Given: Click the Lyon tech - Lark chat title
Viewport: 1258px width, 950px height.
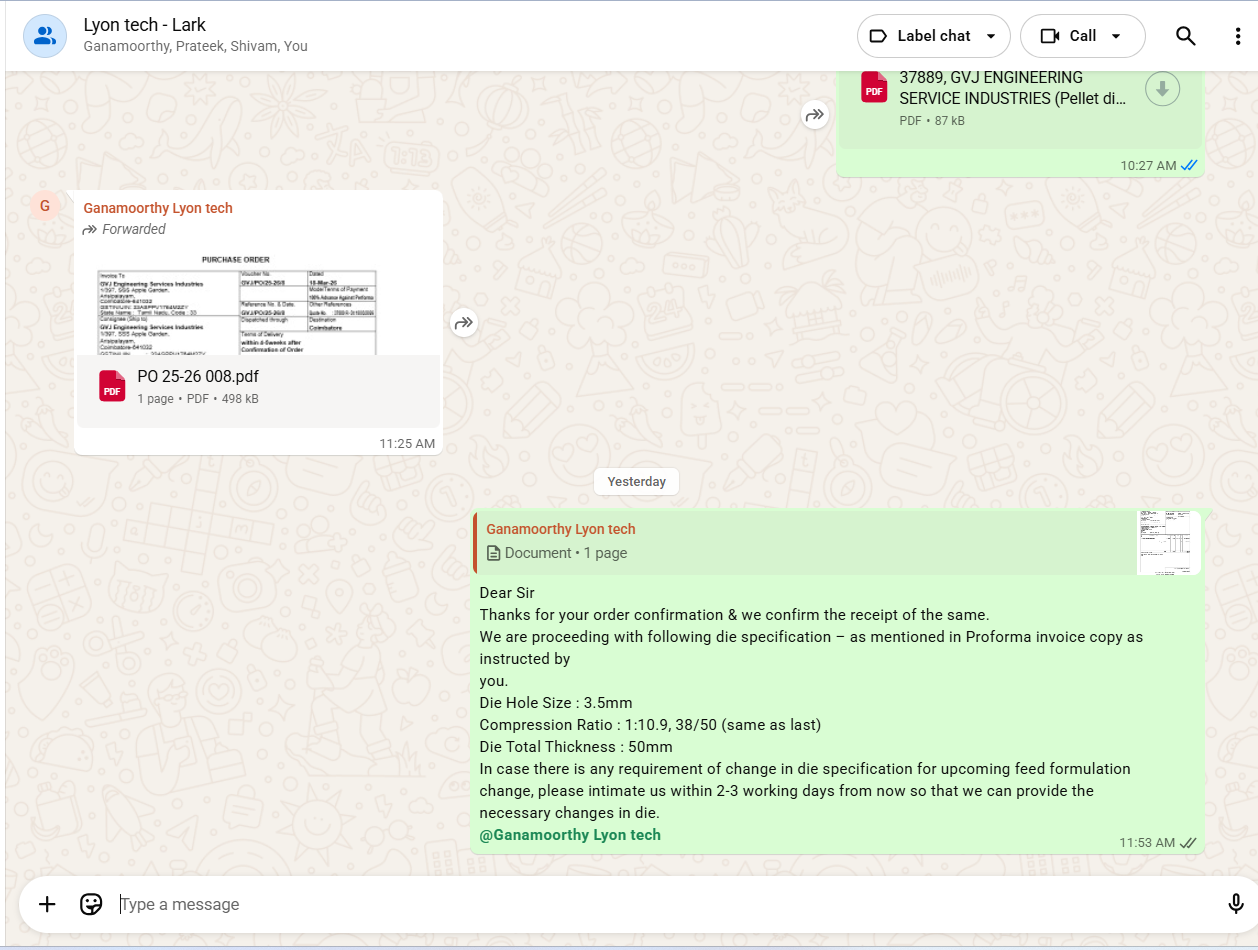Looking at the screenshot, I should pyautogui.click(x=145, y=25).
